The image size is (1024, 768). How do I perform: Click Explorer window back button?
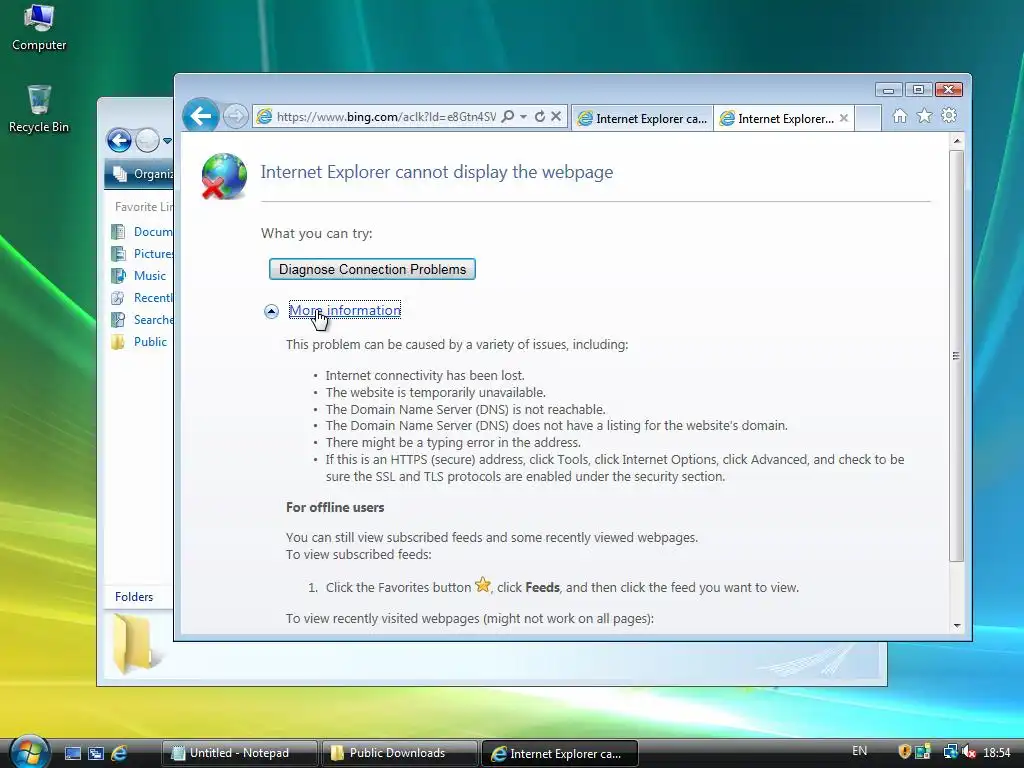coord(120,140)
